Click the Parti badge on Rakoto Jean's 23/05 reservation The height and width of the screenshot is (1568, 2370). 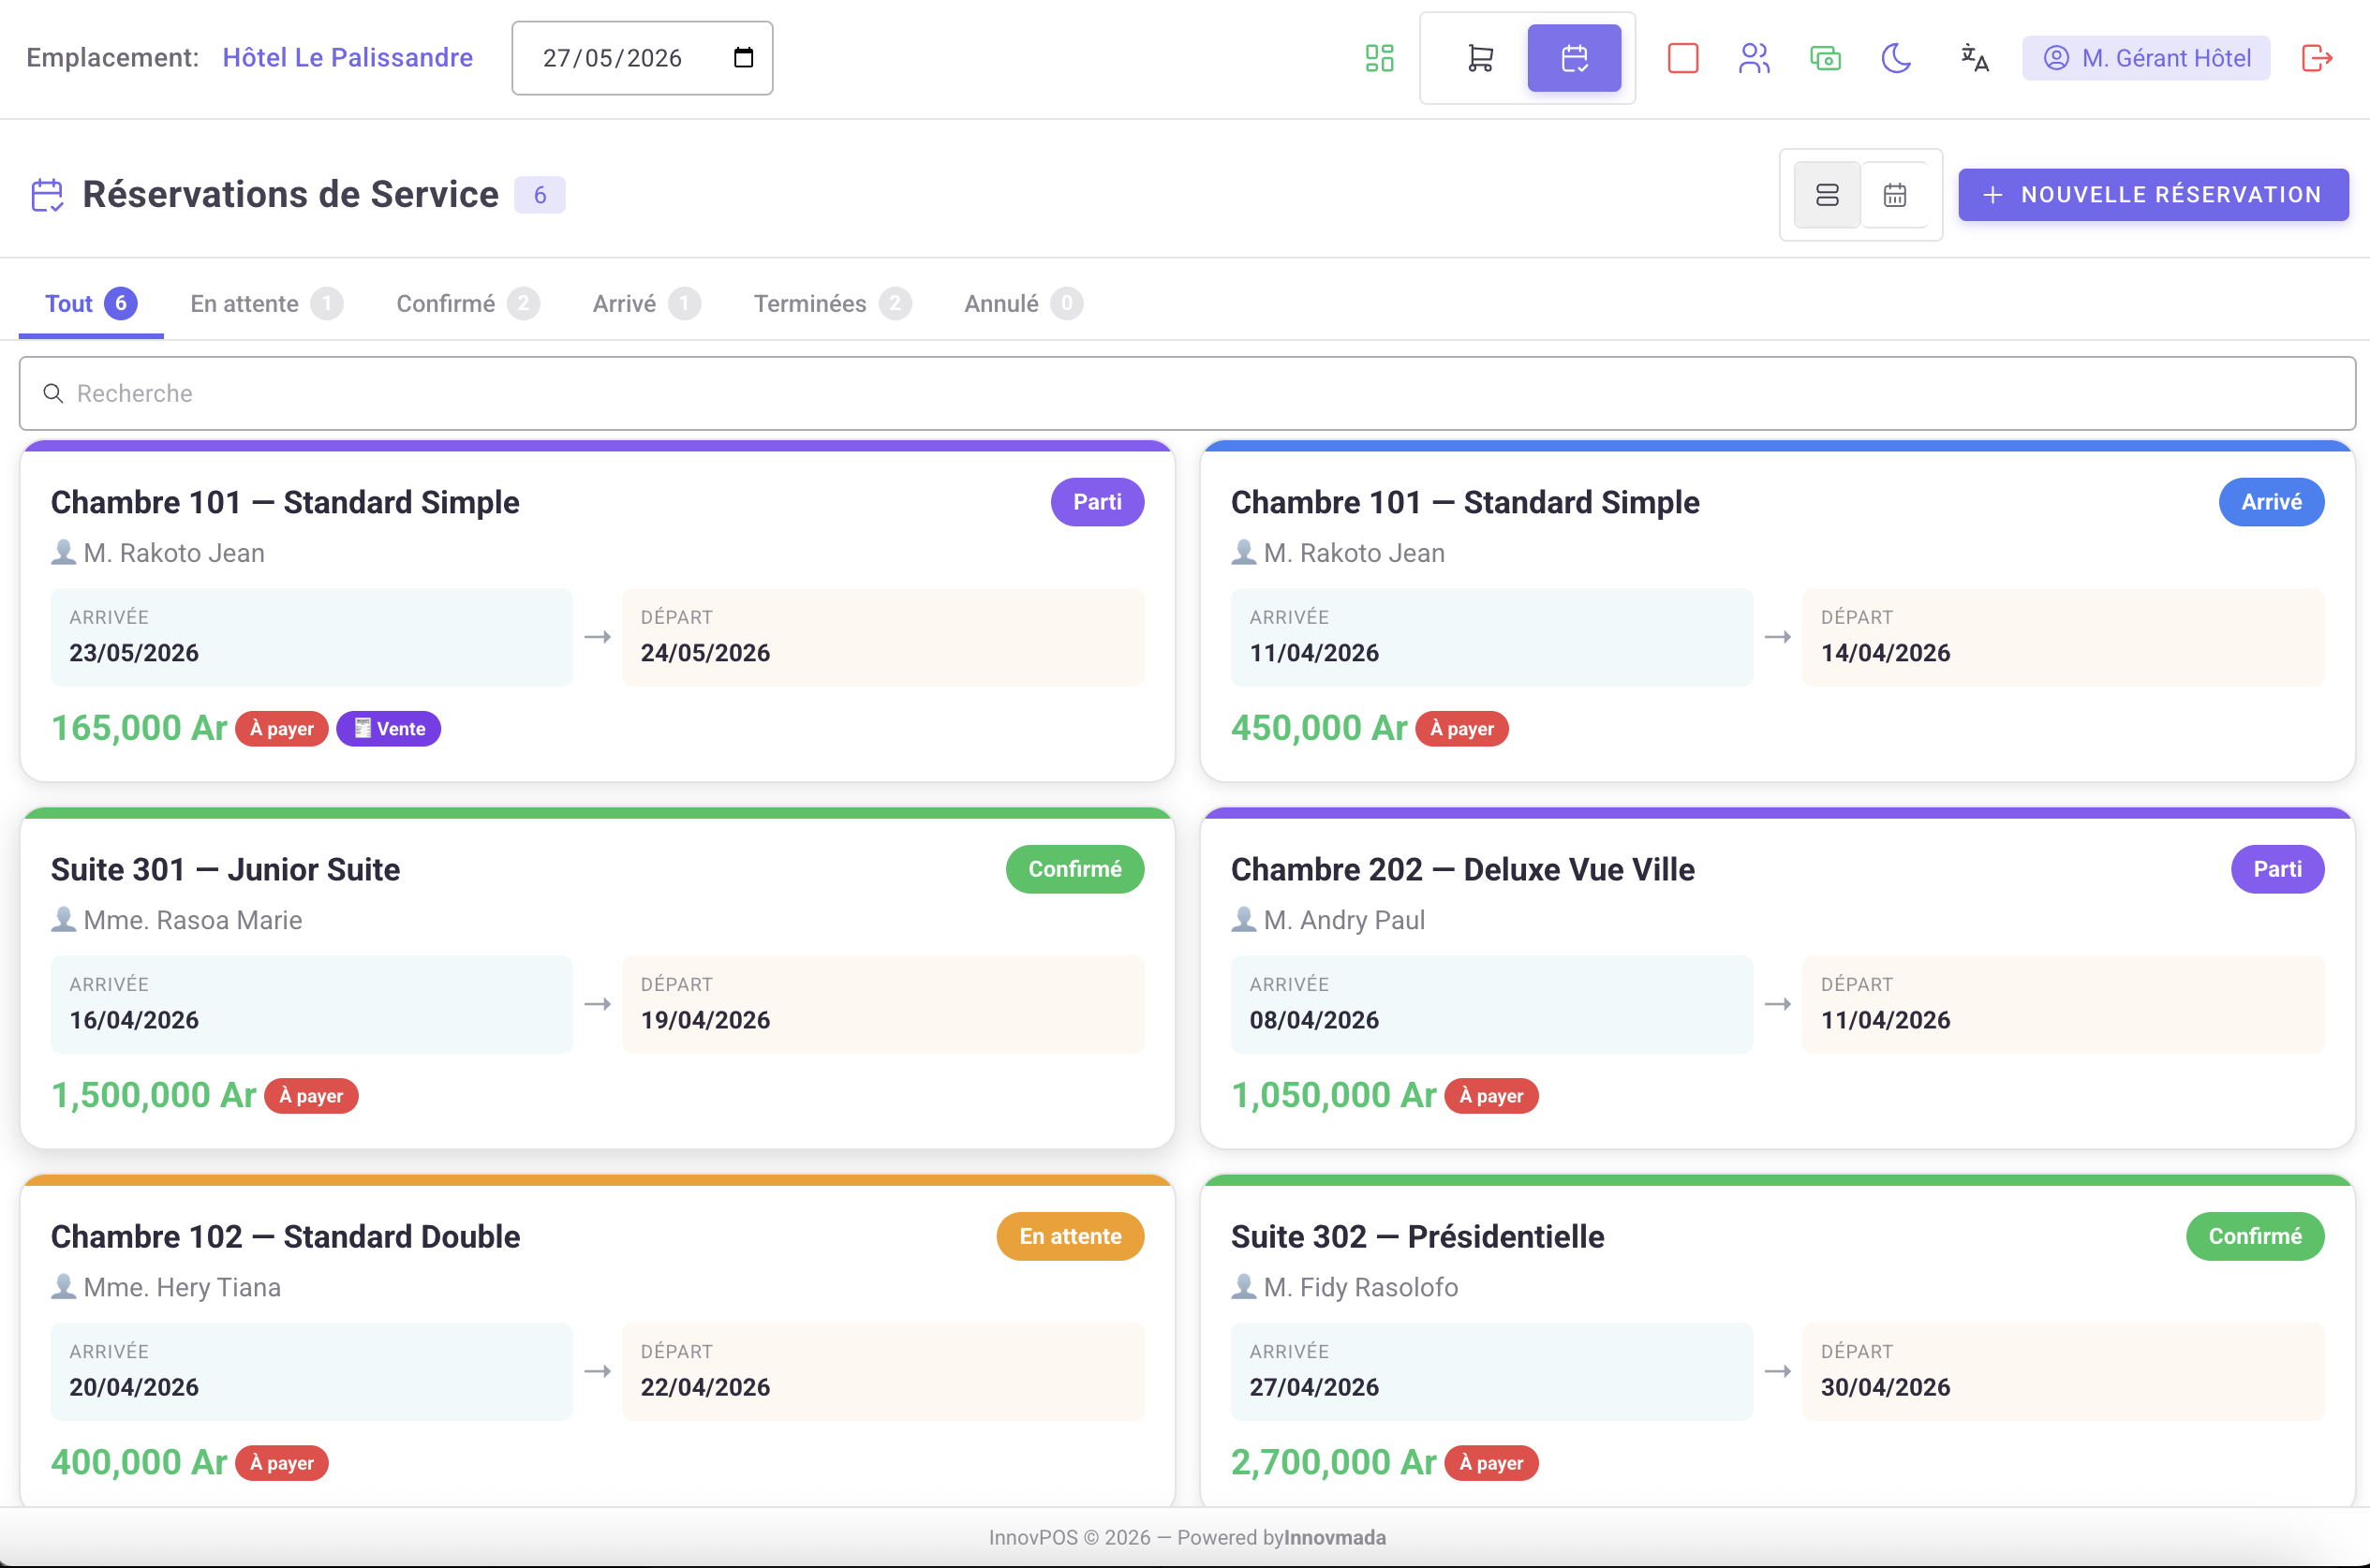tap(1097, 502)
